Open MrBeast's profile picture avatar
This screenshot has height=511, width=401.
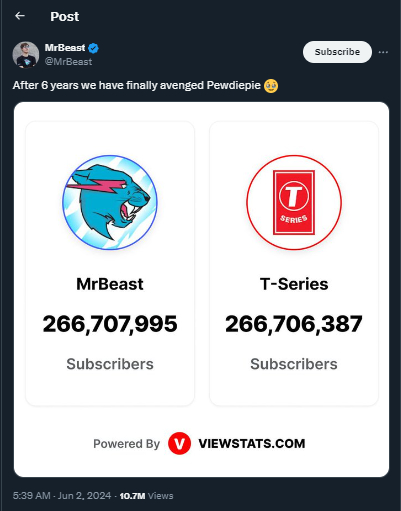26,55
